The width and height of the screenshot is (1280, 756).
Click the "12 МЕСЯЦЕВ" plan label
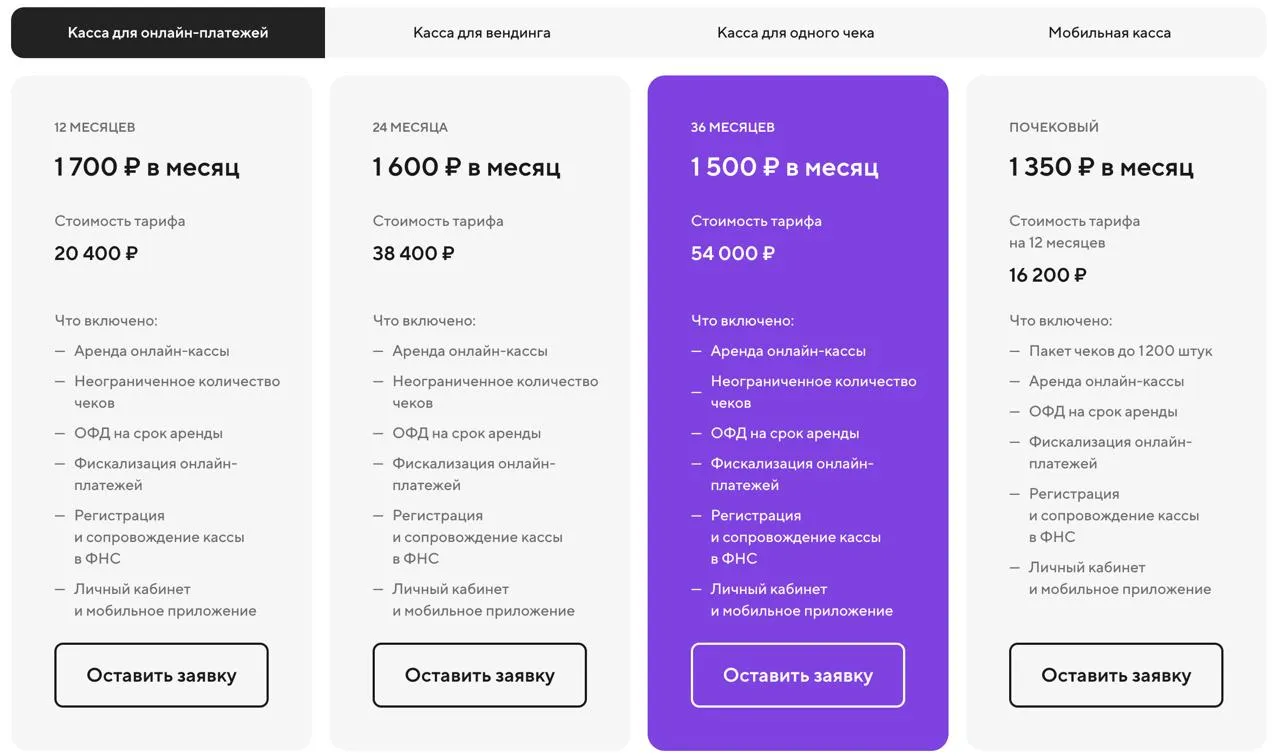click(x=95, y=127)
